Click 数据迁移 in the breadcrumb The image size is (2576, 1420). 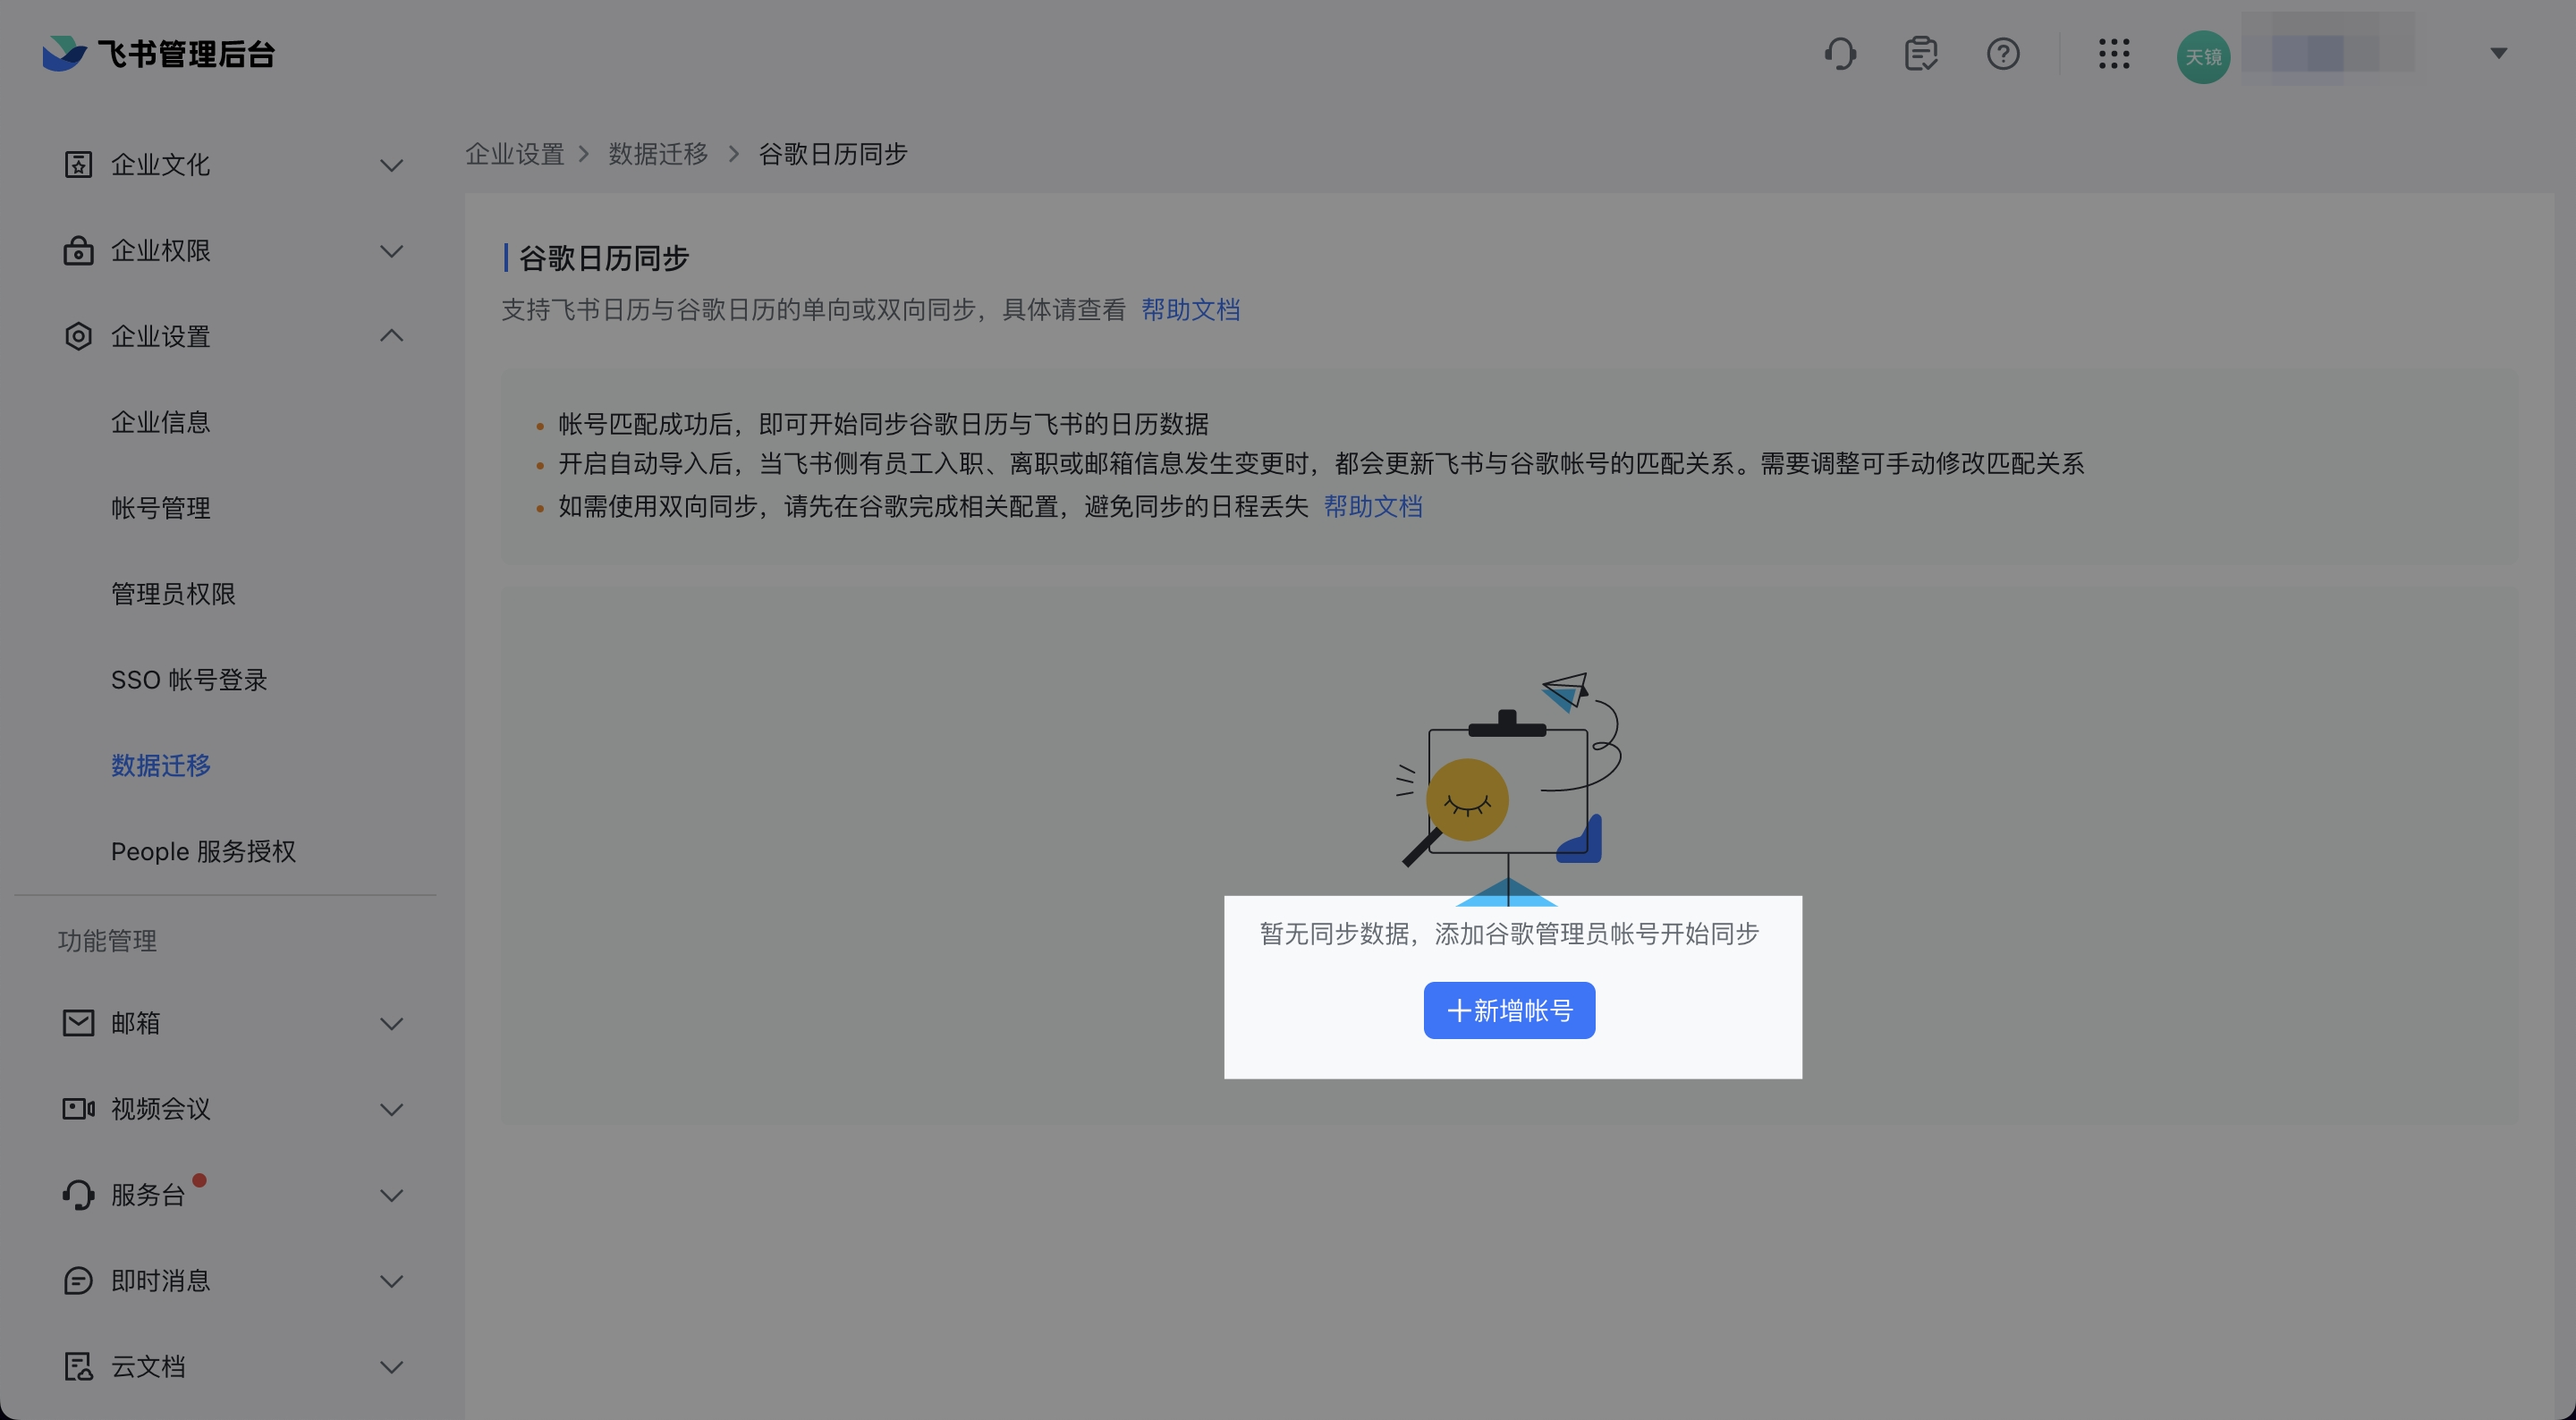pyautogui.click(x=658, y=154)
